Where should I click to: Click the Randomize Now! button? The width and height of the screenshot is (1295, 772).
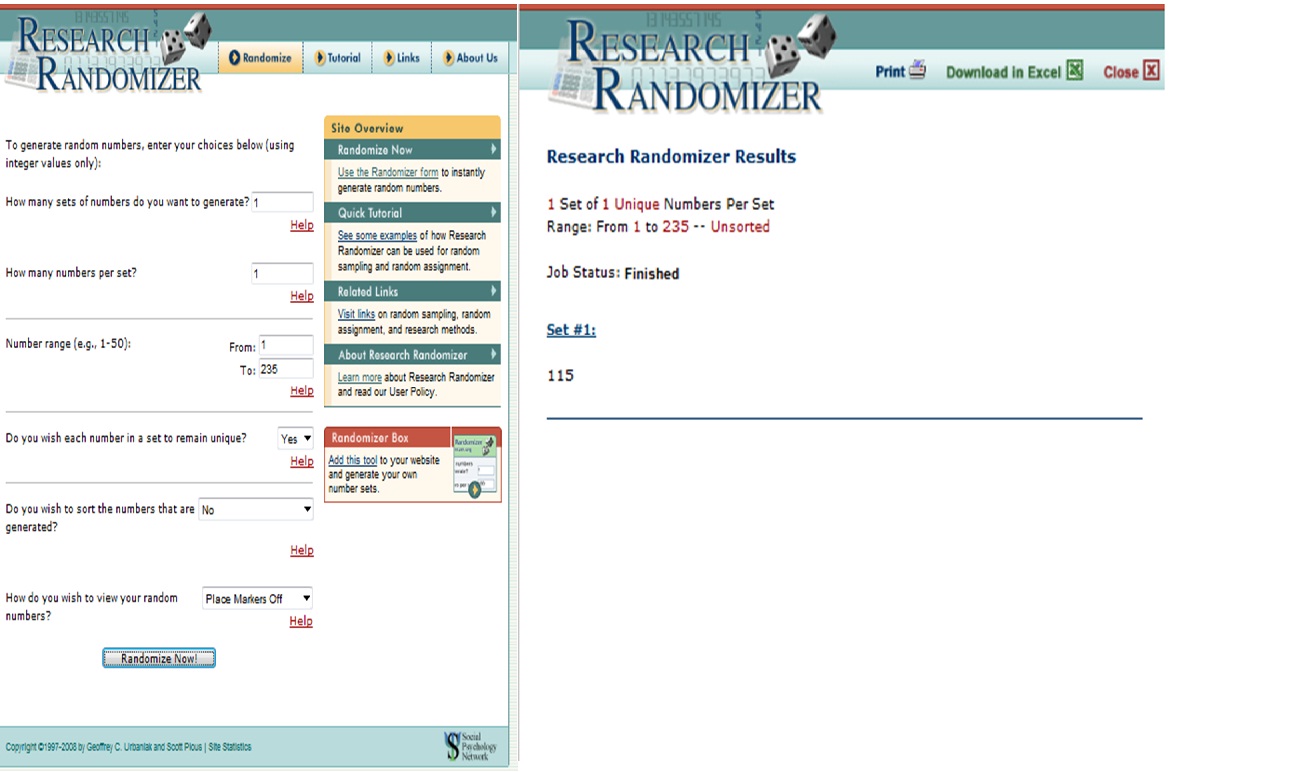pos(159,658)
